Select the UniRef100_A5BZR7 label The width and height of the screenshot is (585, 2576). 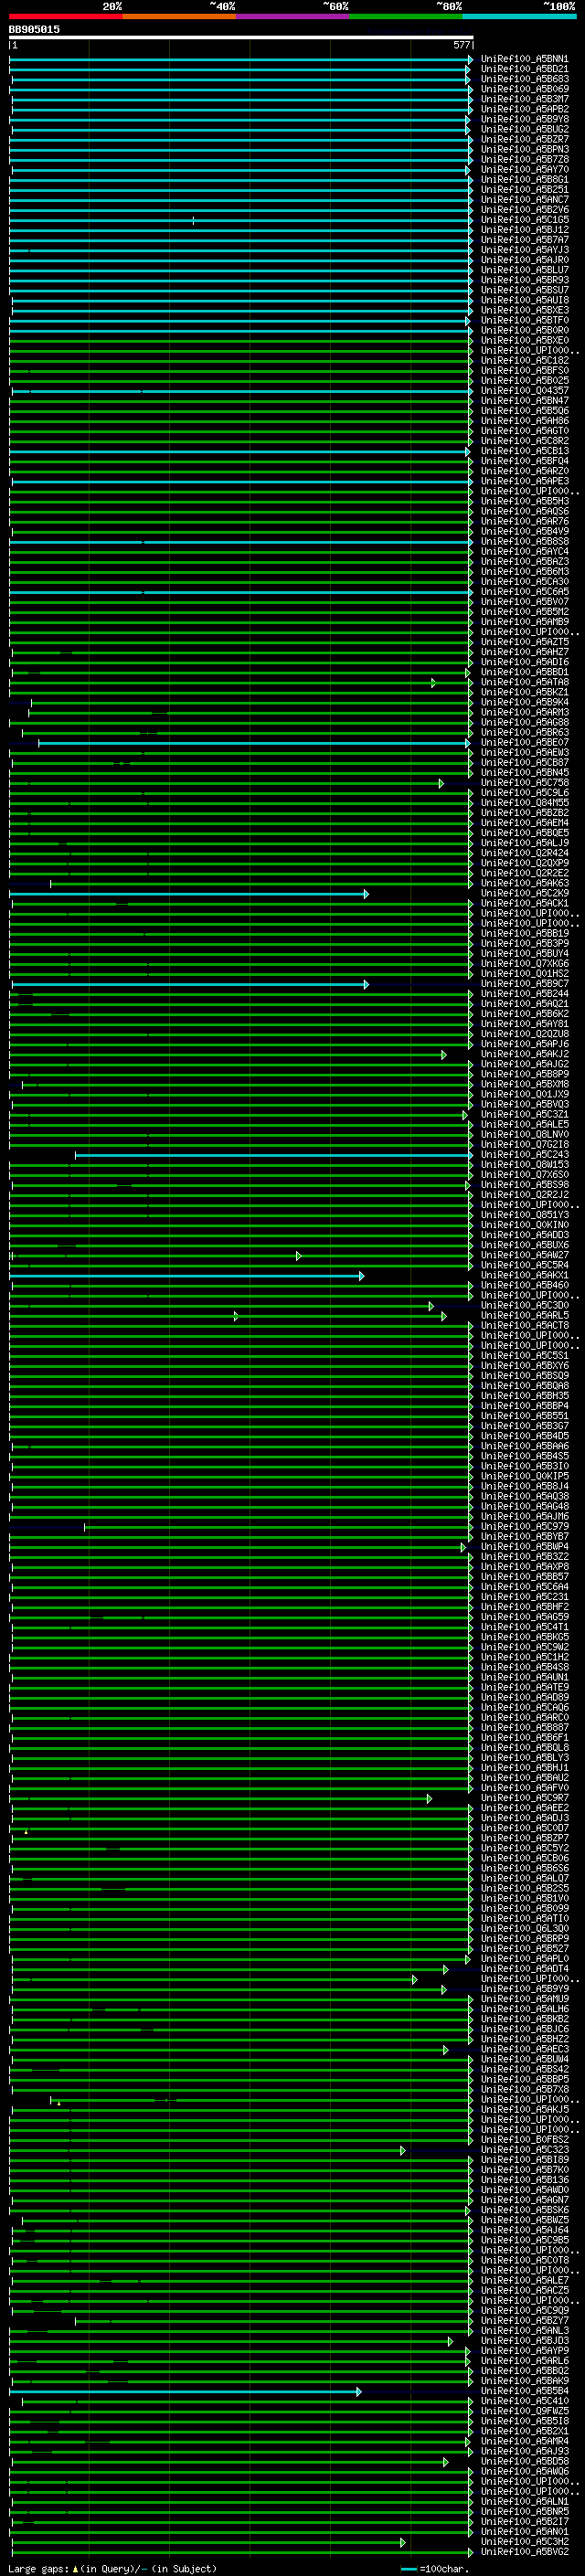tap(524, 139)
